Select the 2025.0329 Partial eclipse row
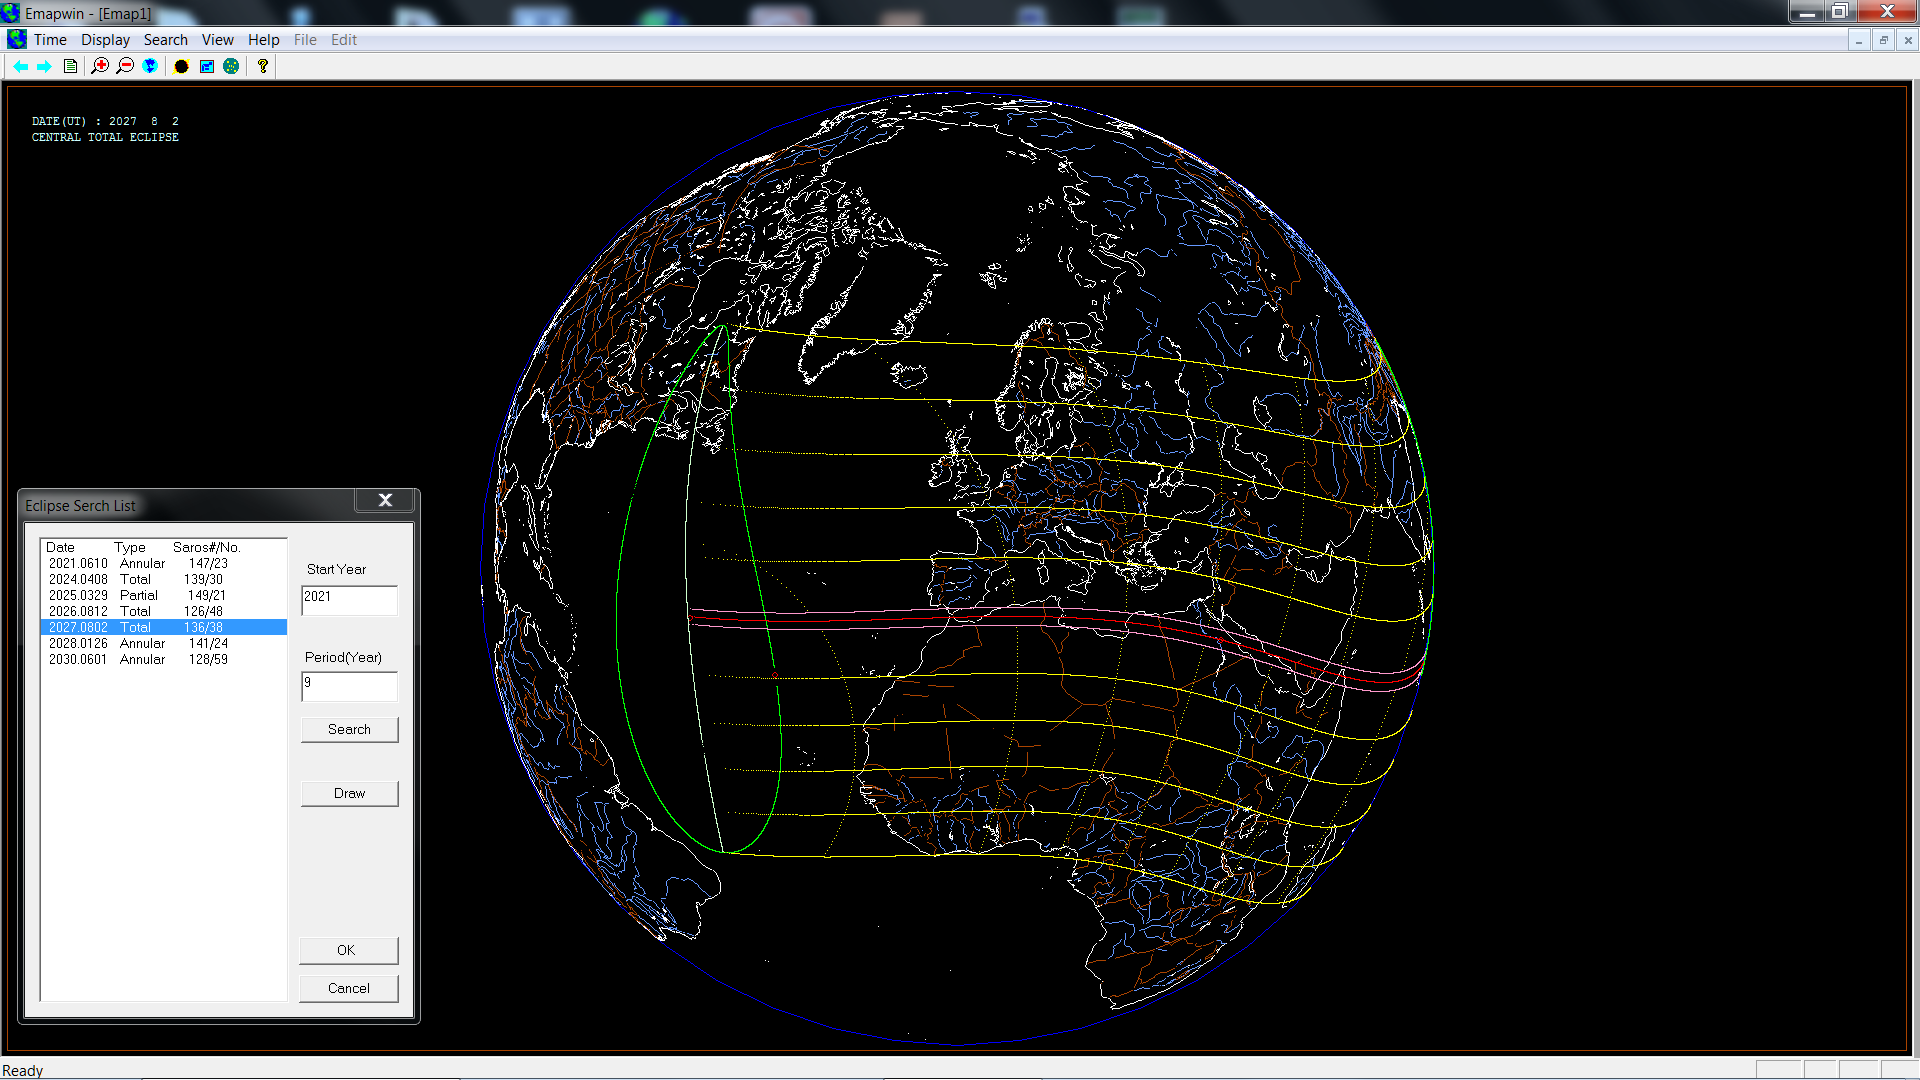 click(164, 595)
